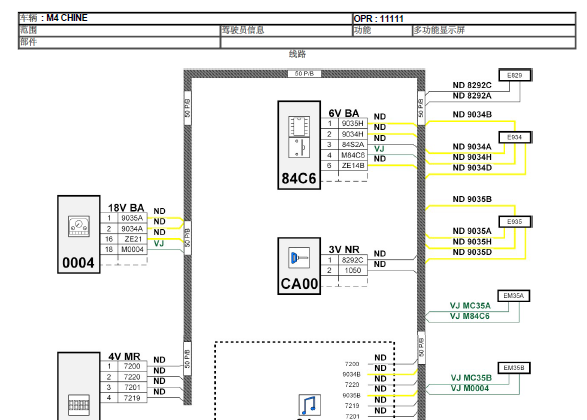
Task: Click the gauge icon in component 0004
Action: click(79, 226)
